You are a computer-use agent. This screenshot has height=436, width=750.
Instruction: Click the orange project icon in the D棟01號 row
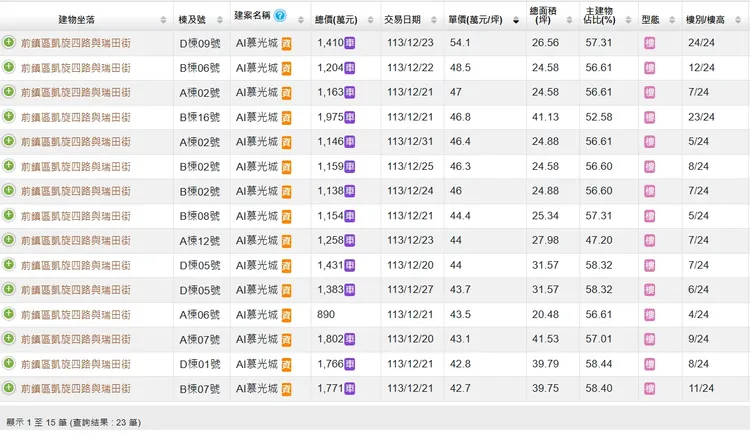(x=286, y=365)
